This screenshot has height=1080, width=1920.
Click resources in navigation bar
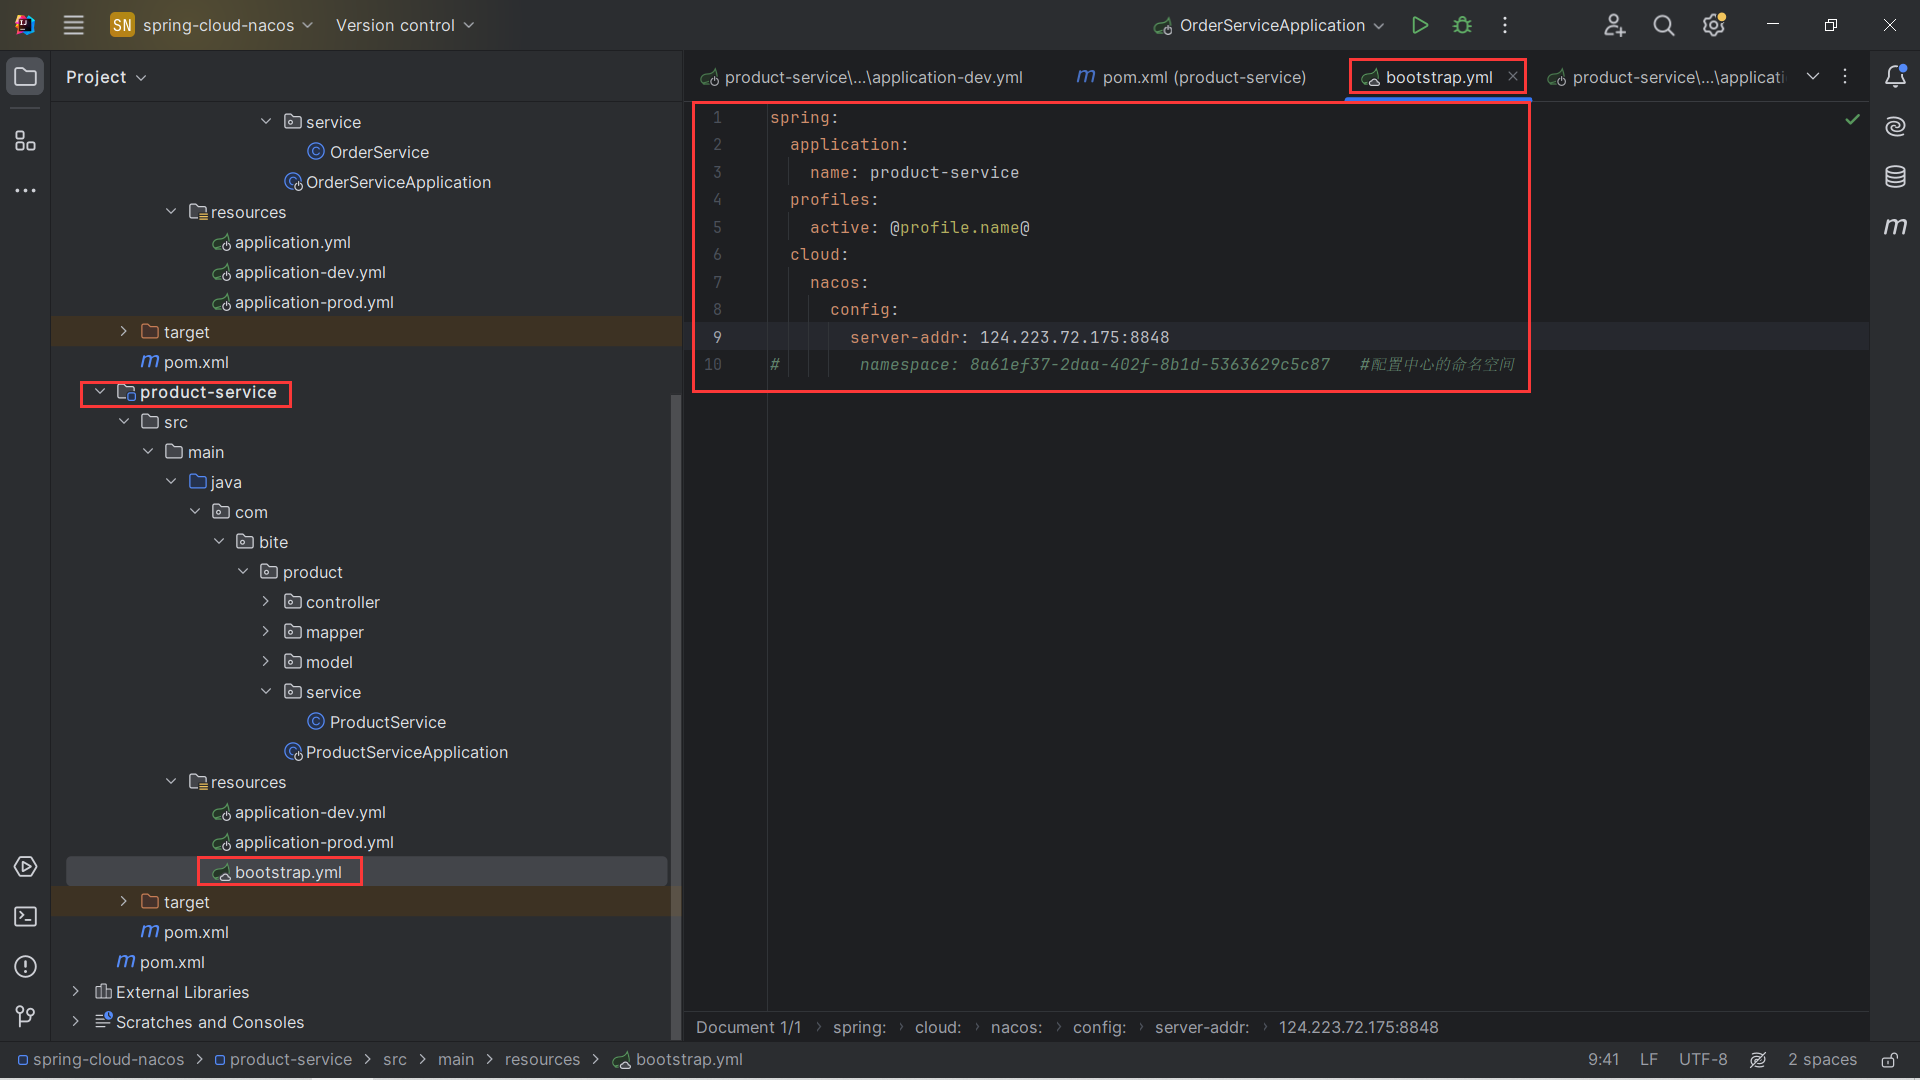click(x=542, y=1060)
